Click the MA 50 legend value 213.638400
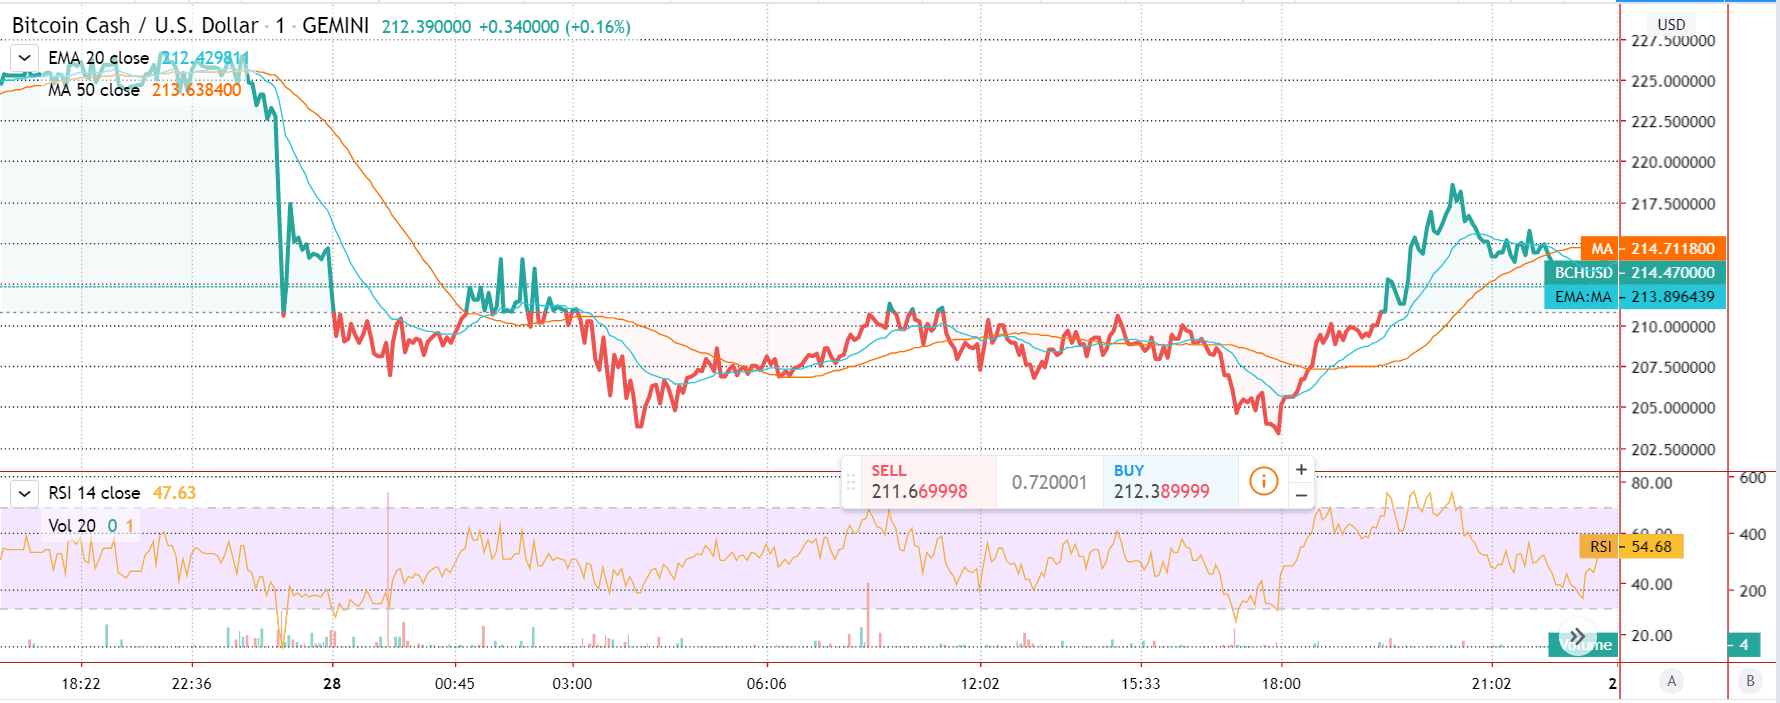This screenshot has width=1780, height=703. coord(197,90)
